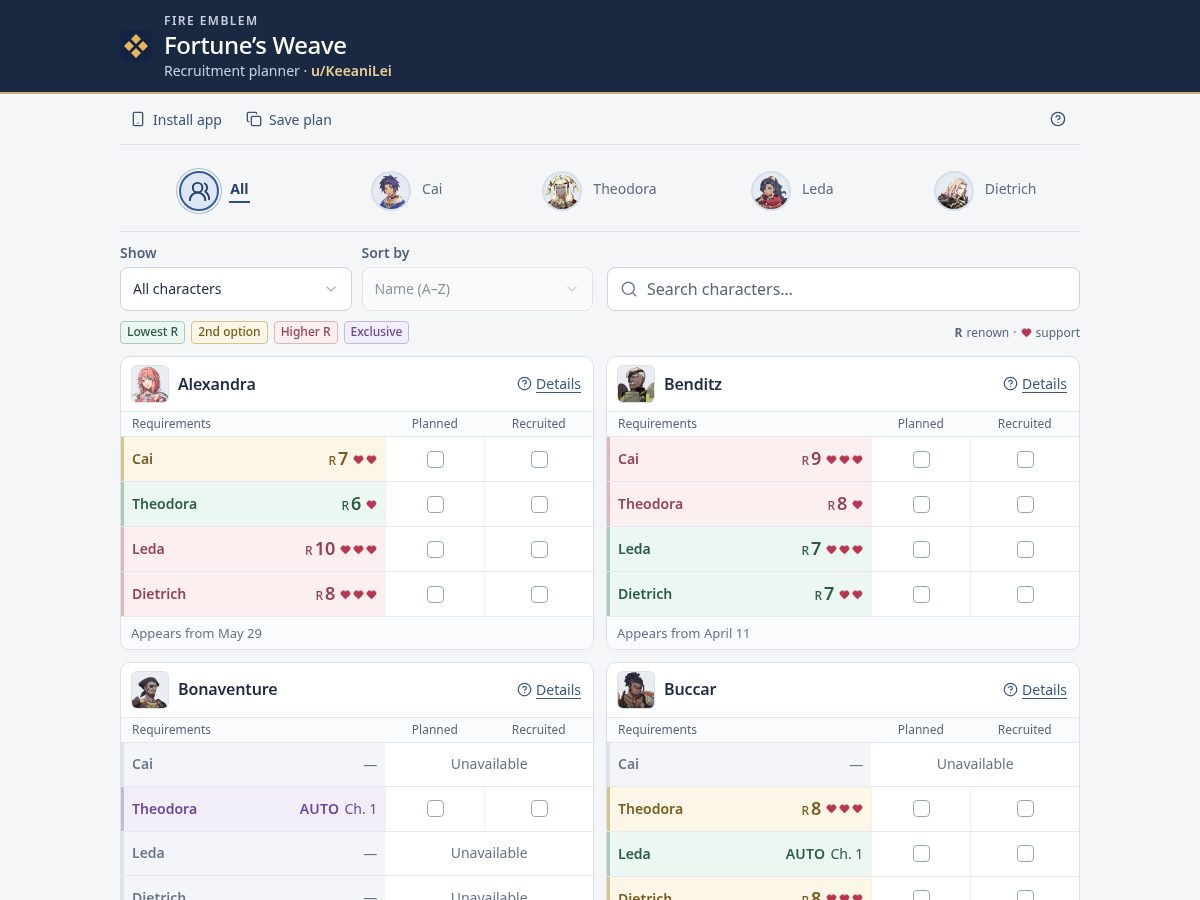Click the info icon beside Alexandra's Details
1200x900 pixels.
[x=524, y=384]
